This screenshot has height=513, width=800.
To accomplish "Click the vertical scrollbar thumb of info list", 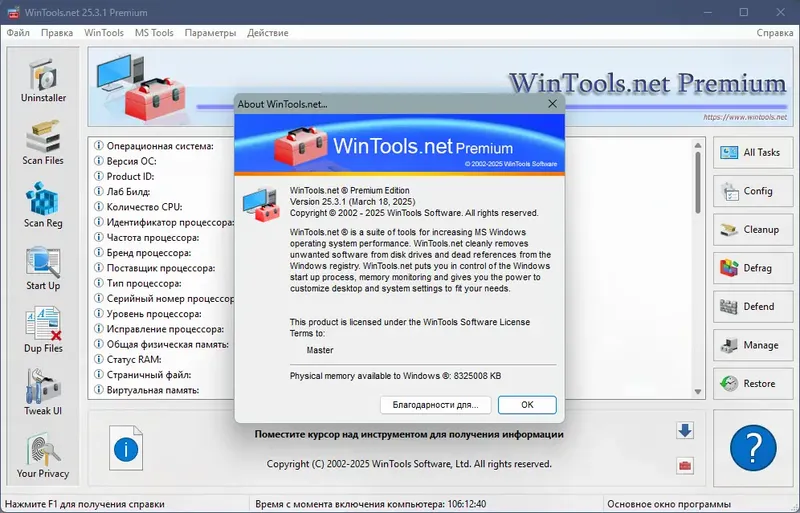I will point(698,183).
